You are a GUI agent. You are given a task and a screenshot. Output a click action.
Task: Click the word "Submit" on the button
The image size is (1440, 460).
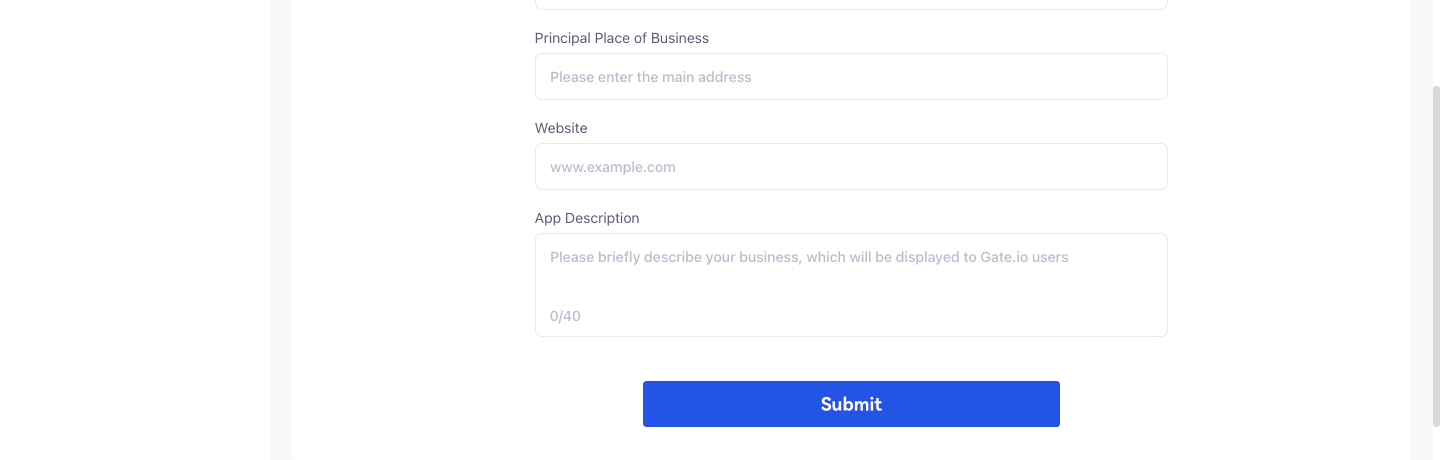[x=851, y=404]
